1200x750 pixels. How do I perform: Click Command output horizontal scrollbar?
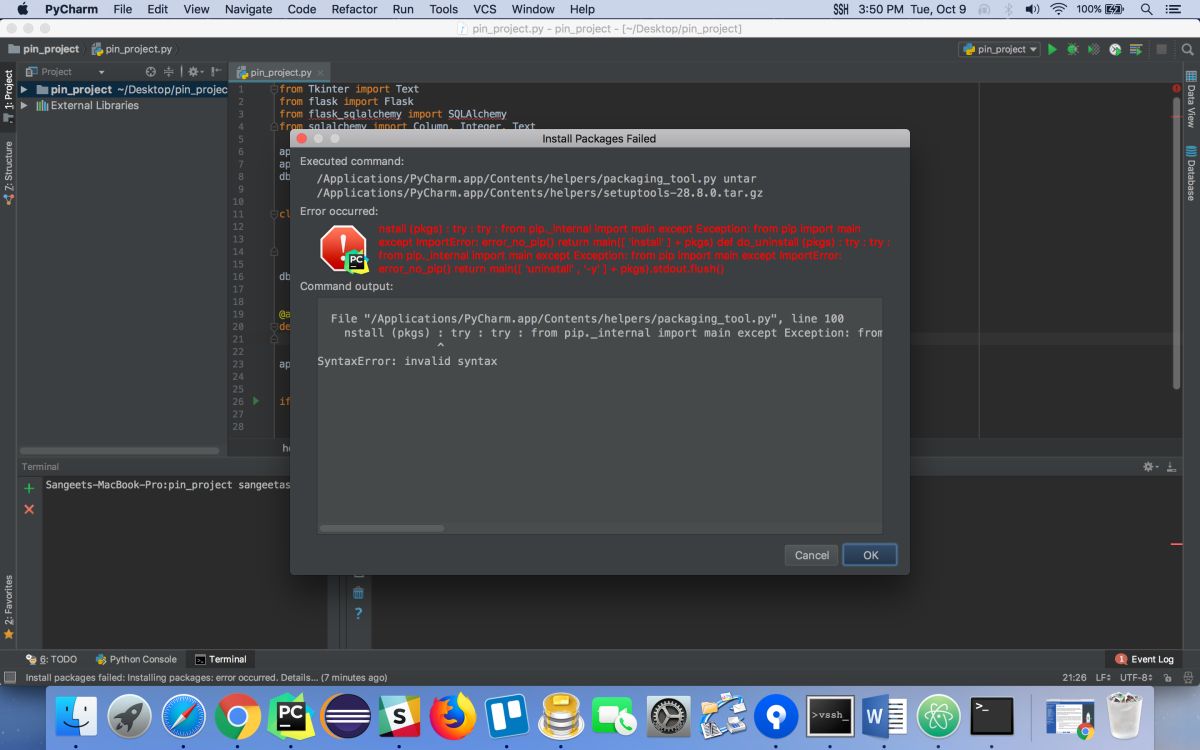tap(382, 528)
